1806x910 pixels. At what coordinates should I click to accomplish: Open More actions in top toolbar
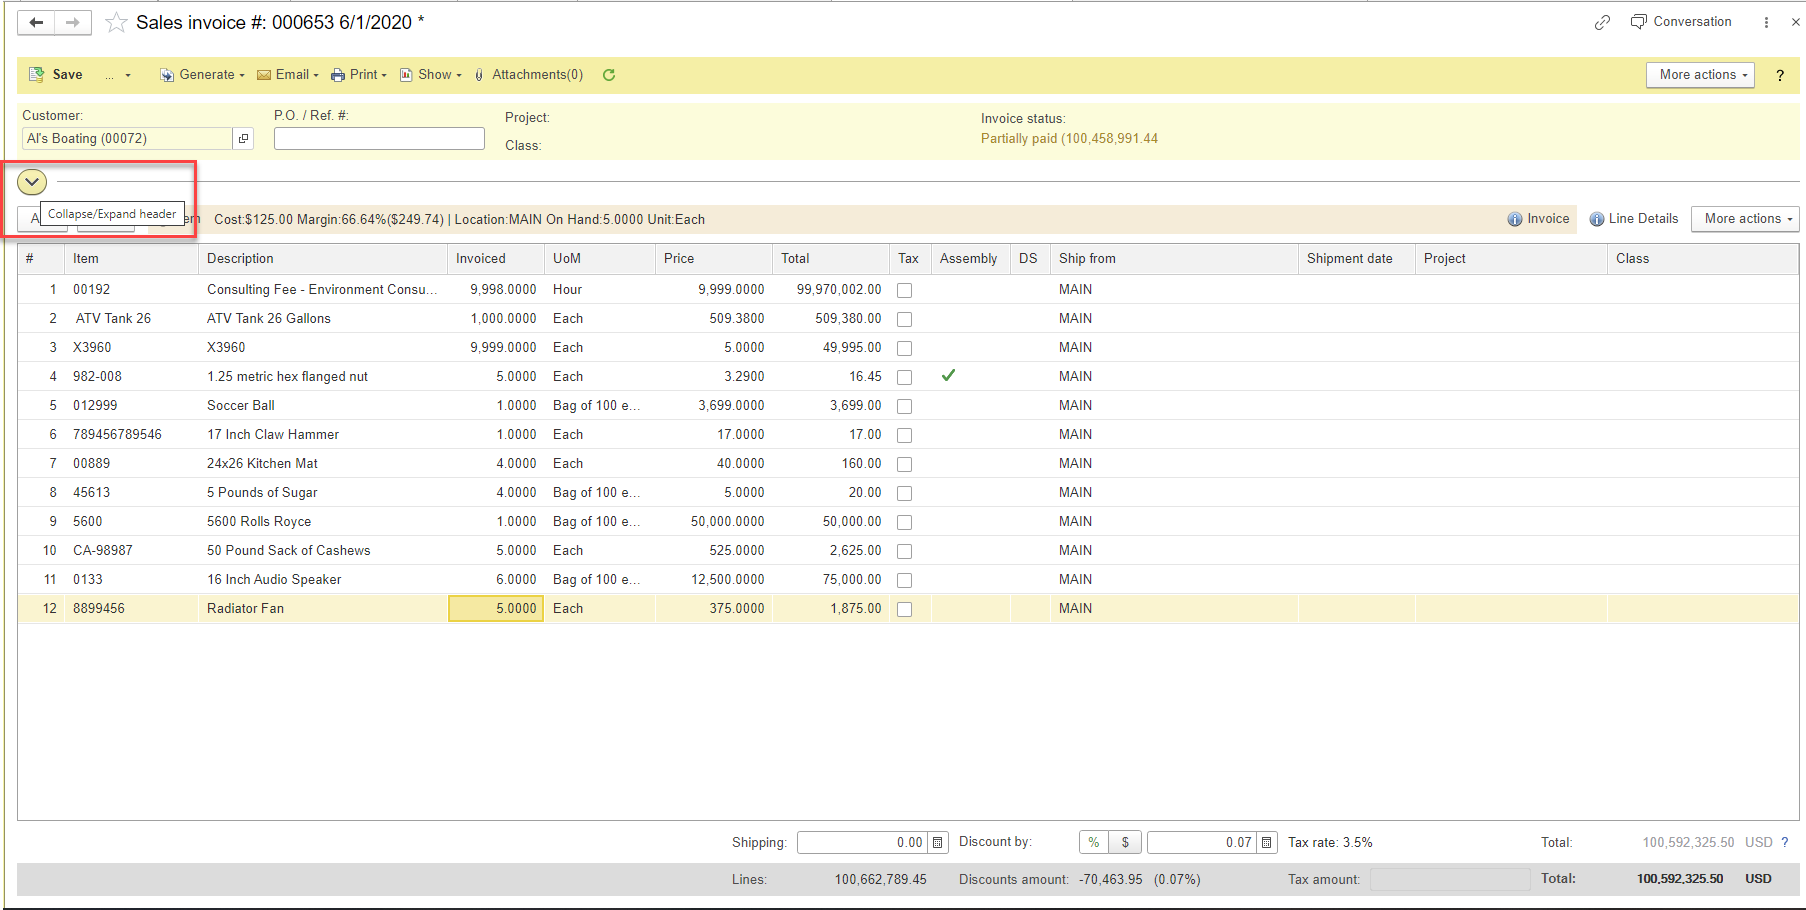pos(1700,75)
